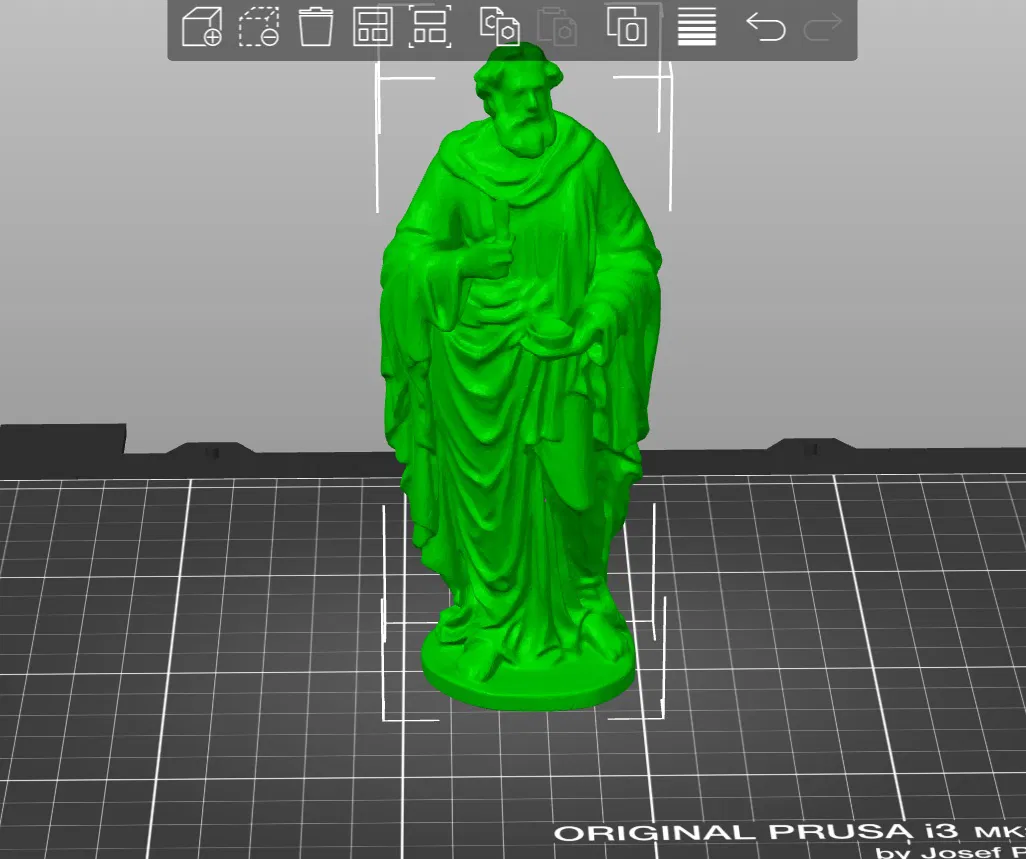Click the Arrange selection icon

pos(430,27)
